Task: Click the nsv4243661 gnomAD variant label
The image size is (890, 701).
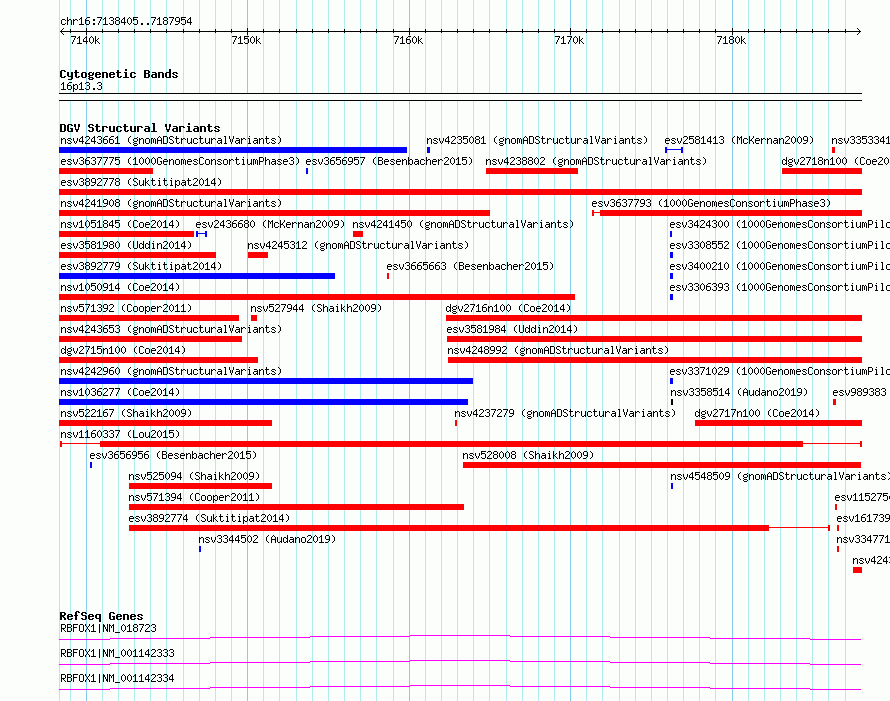Action: (171, 140)
